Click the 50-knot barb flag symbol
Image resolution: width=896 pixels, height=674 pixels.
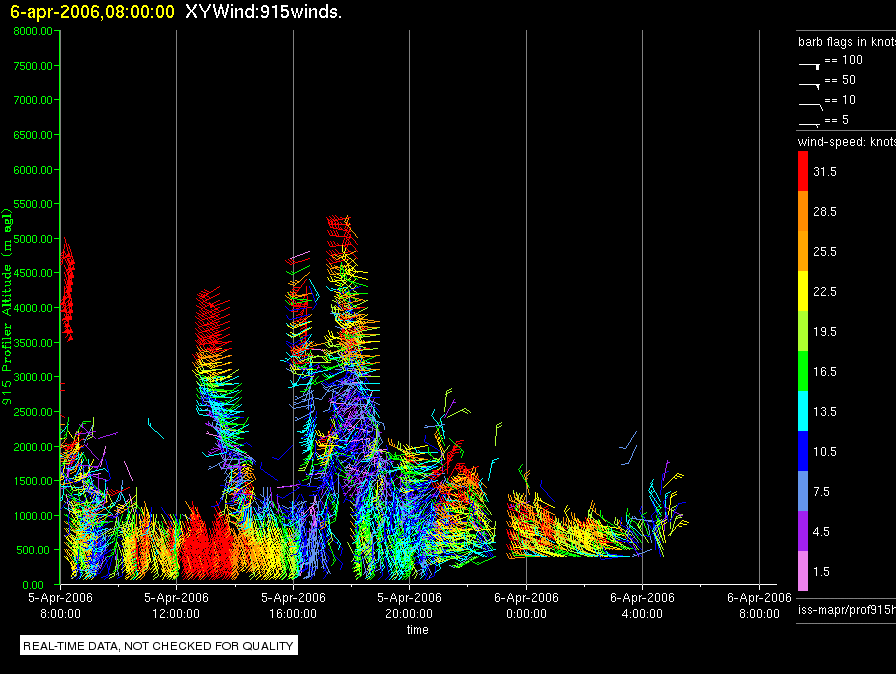[x=809, y=82]
